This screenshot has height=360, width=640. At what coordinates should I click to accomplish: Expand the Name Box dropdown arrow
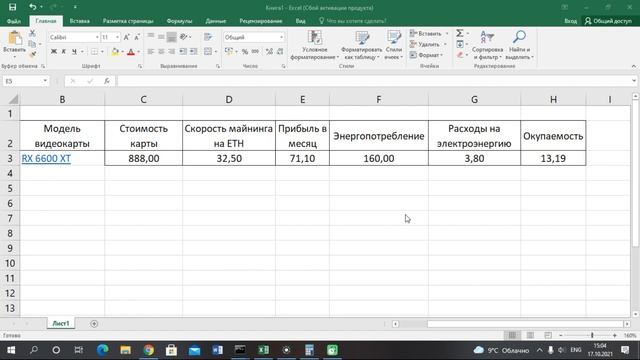tap(45, 81)
